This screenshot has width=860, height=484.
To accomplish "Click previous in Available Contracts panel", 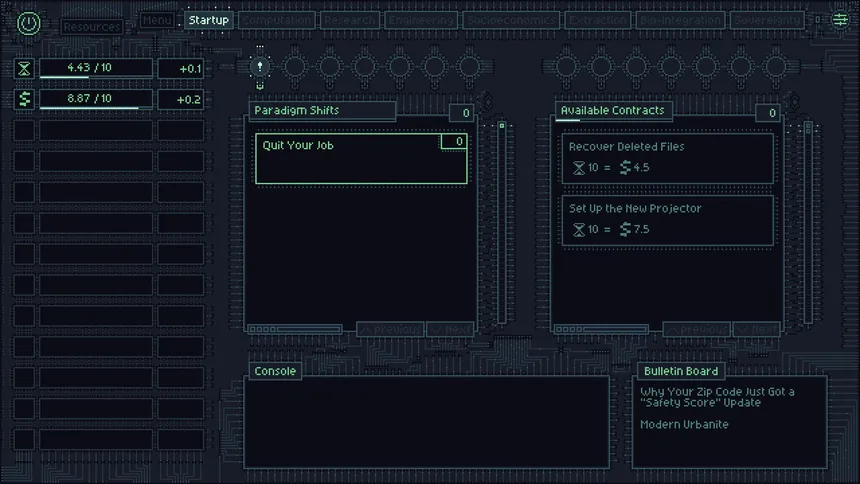I will (697, 329).
